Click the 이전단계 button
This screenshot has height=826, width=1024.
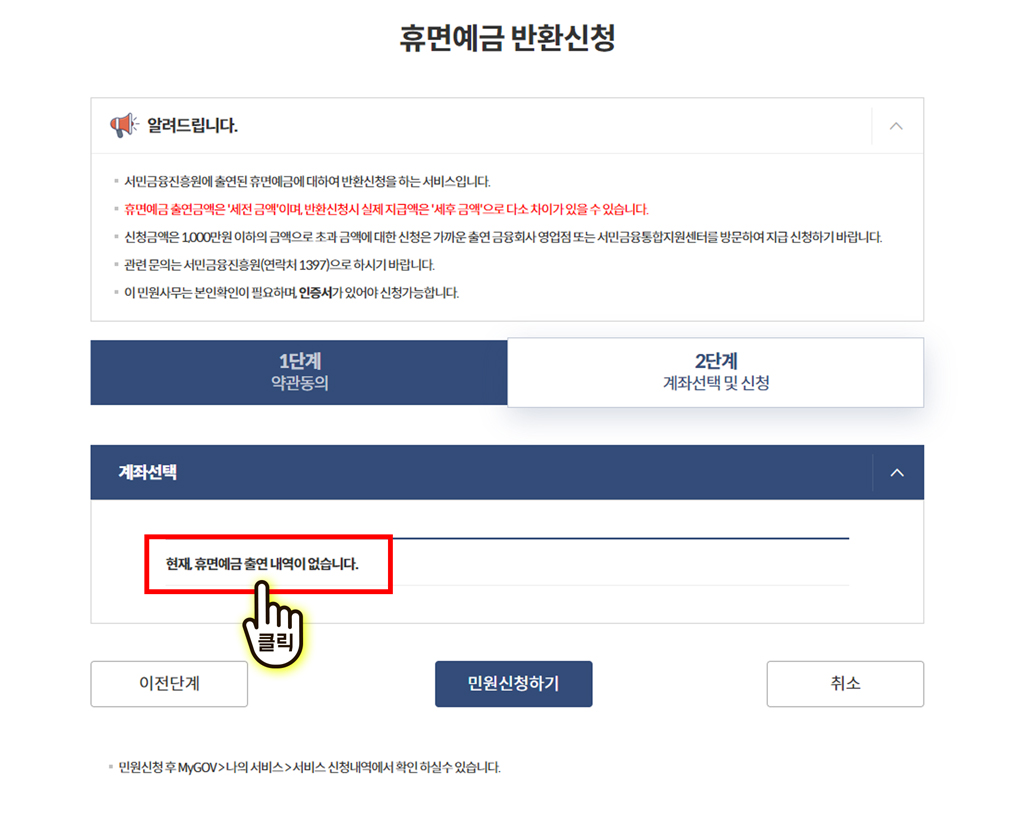[x=169, y=684]
